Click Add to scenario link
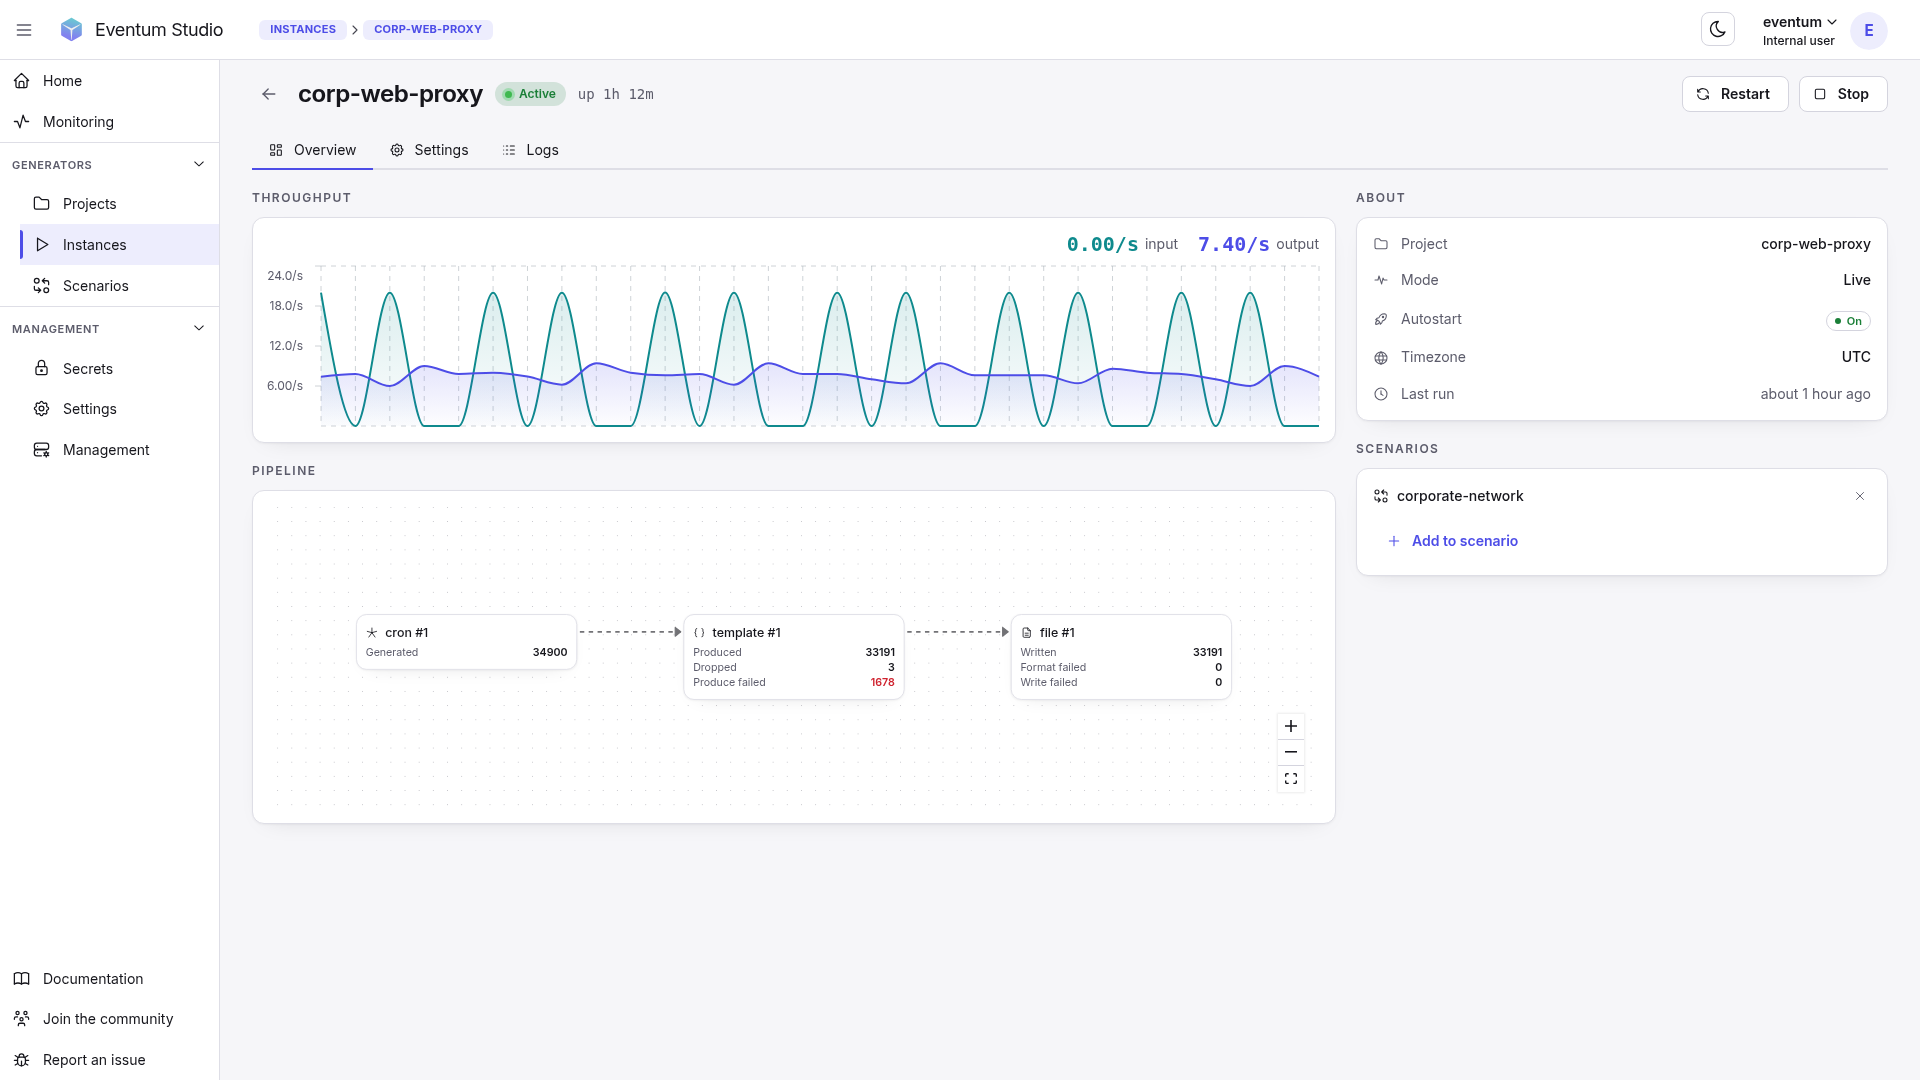The image size is (1920, 1080). coord(1453,541)
